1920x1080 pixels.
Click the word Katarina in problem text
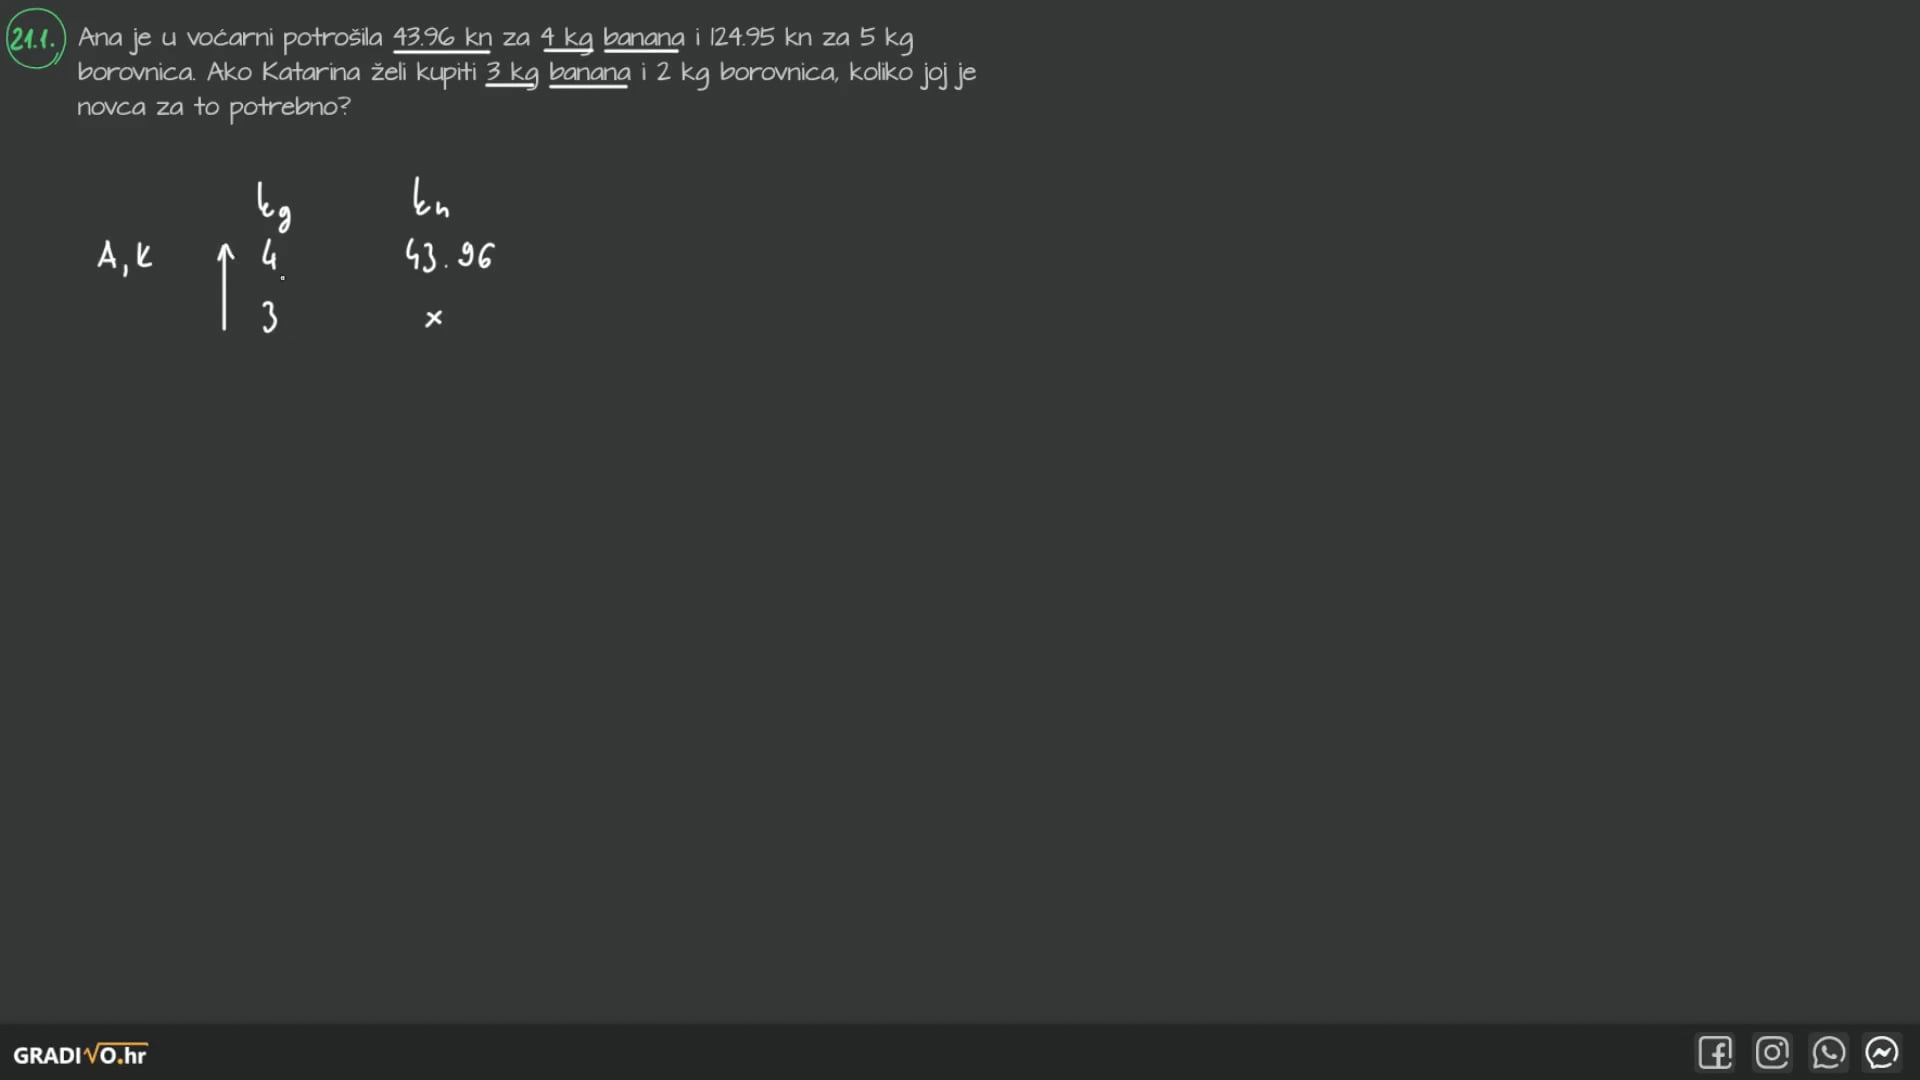tap(311, 72)
